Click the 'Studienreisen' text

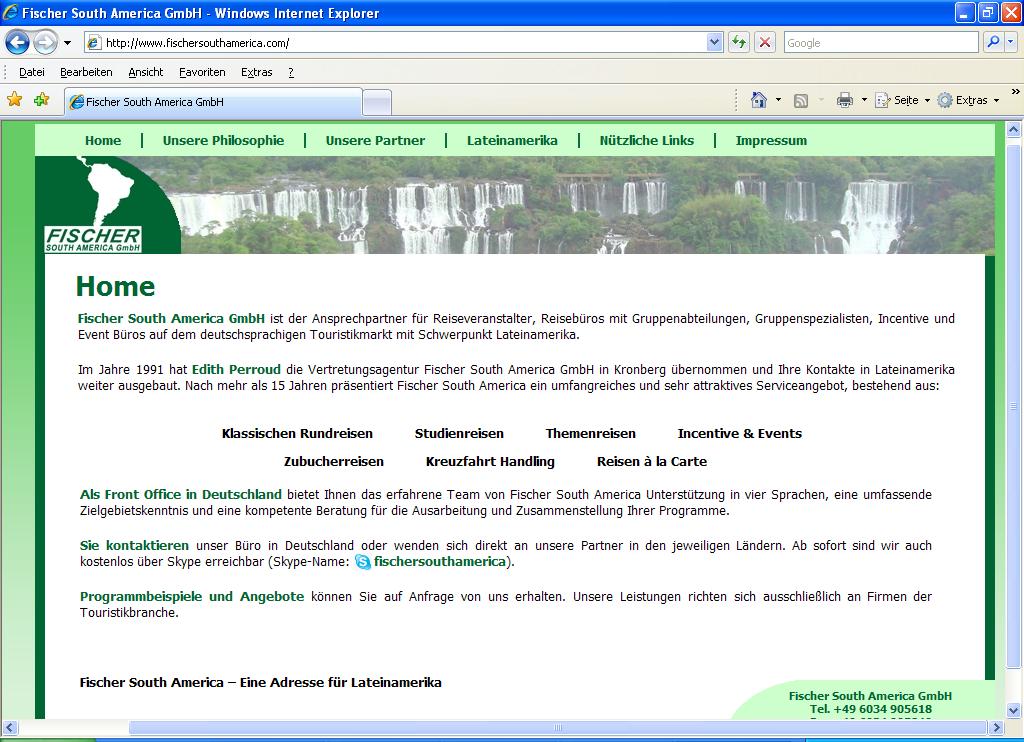pyautogui.click(x=459, y=434)
